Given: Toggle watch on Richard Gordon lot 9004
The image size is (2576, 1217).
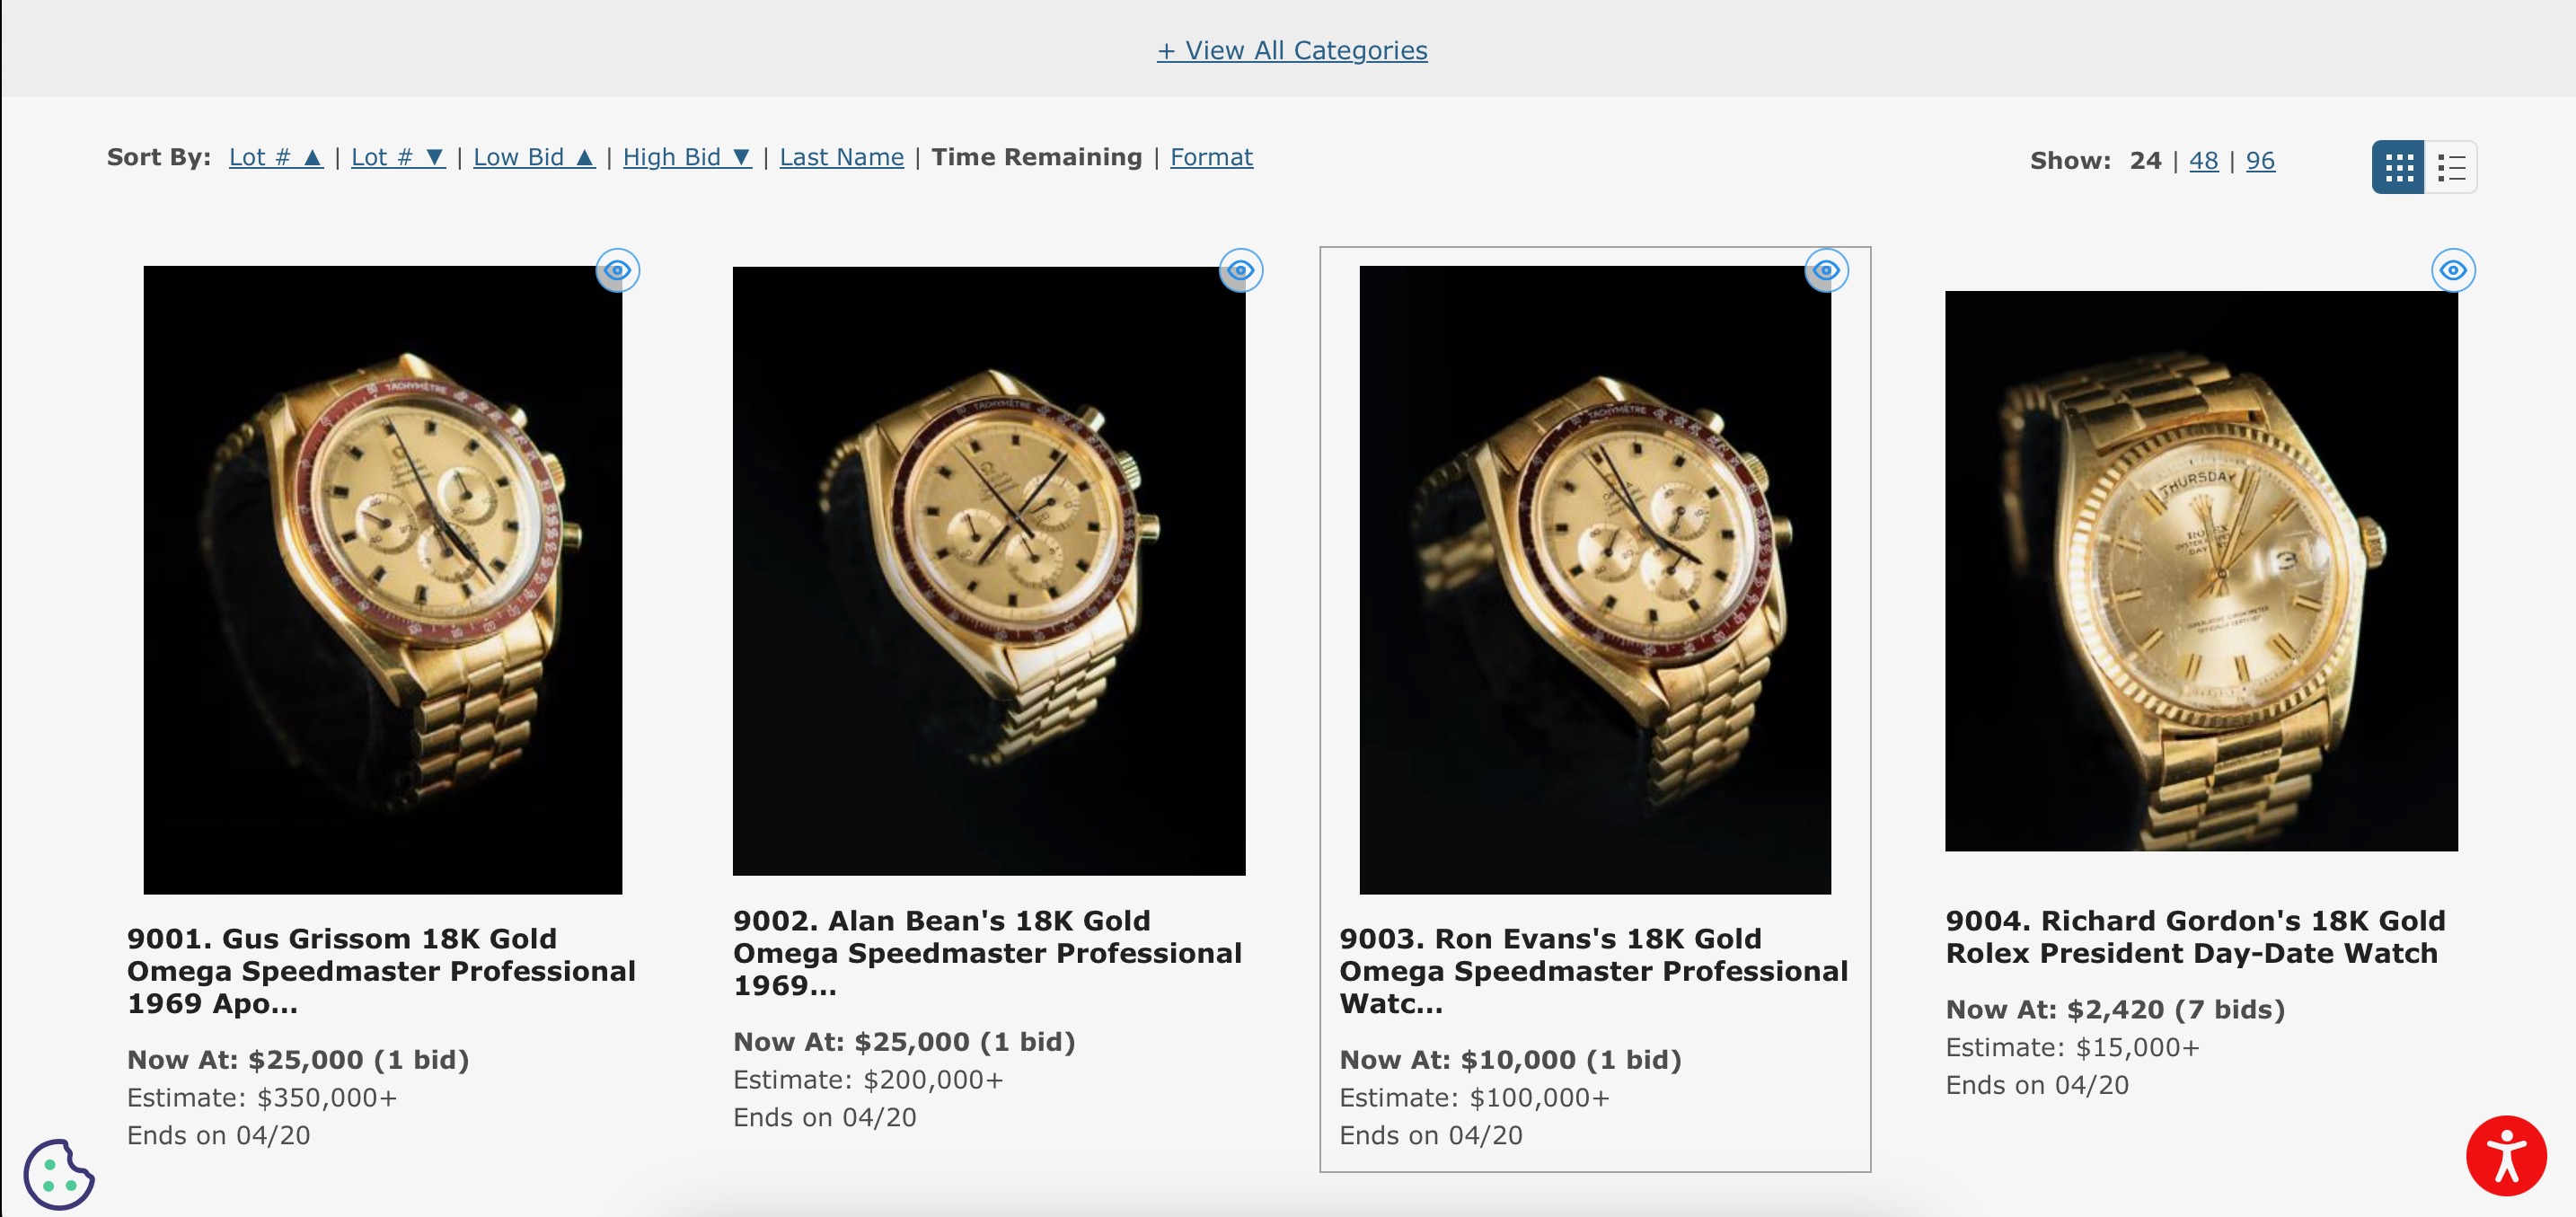Looking at the screenshot, I should tap(2453, 270).
